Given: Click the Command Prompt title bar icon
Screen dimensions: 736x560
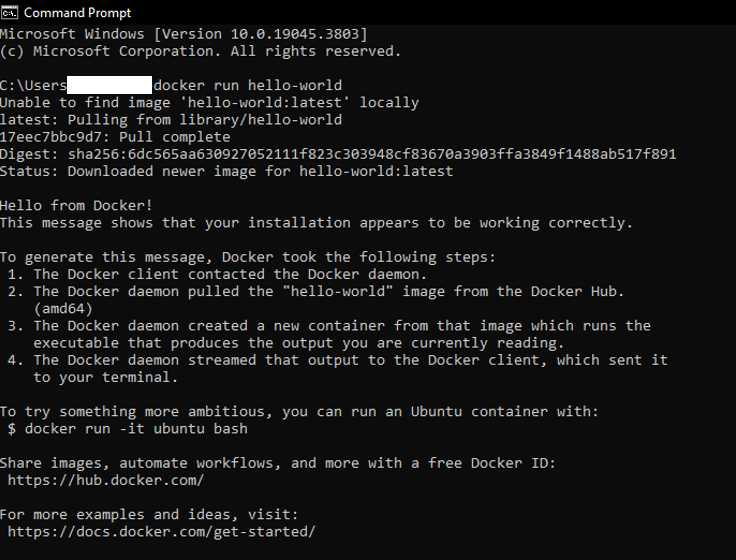Looking at the screenshot, I should [10, 12].
